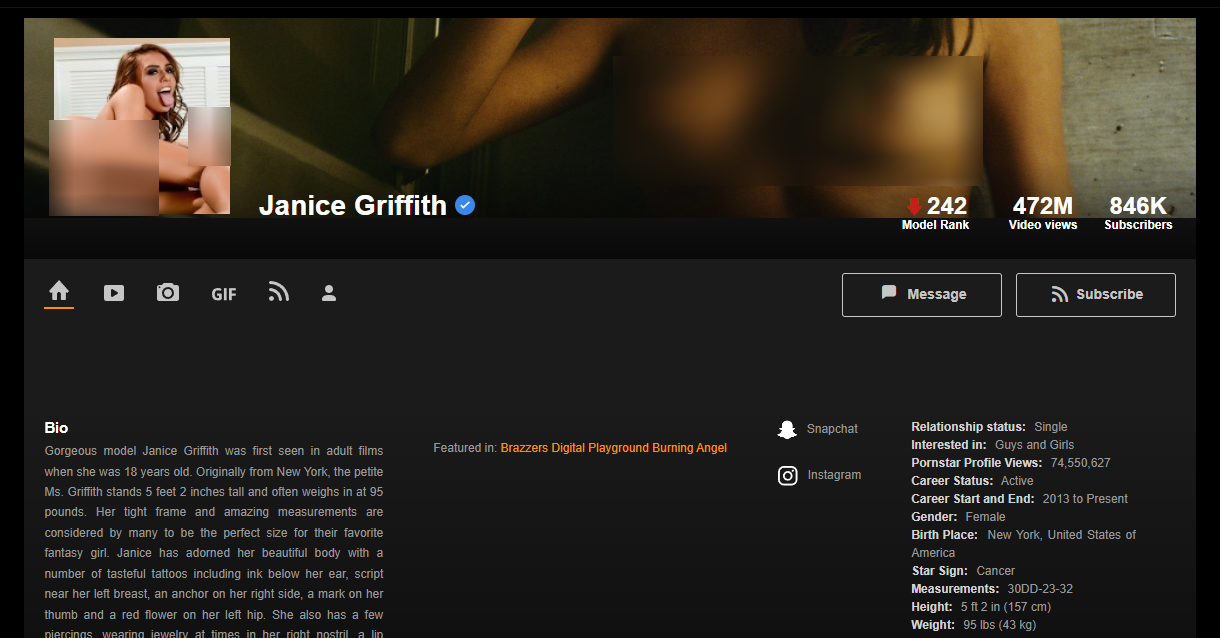Switch to the GIF tab

coord(224,294)
